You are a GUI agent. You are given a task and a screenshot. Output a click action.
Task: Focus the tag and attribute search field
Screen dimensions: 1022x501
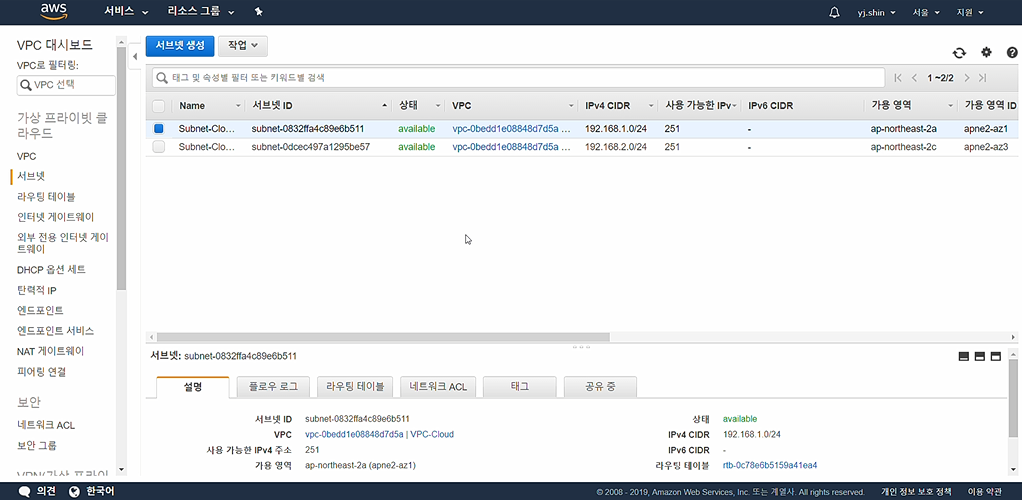click(518, 78)
